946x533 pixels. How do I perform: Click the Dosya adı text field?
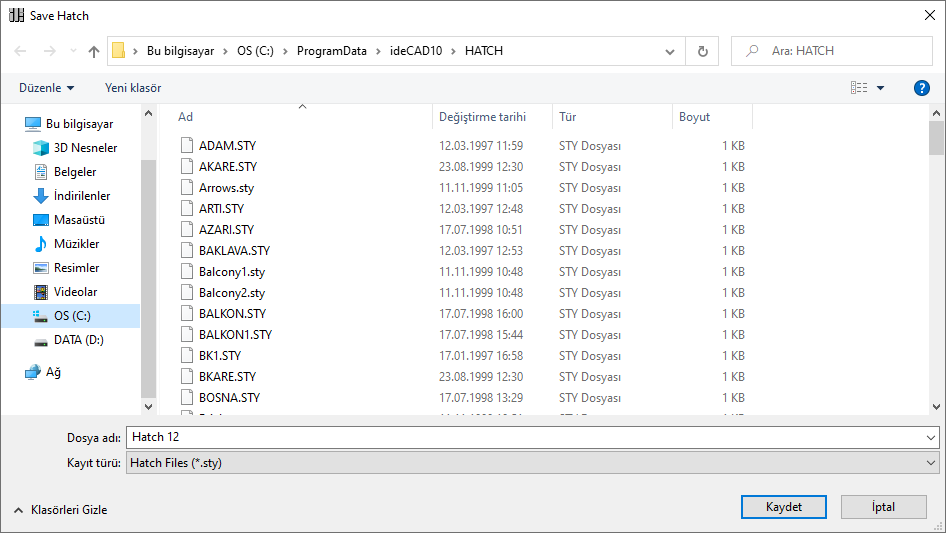(x=525, y=437)
